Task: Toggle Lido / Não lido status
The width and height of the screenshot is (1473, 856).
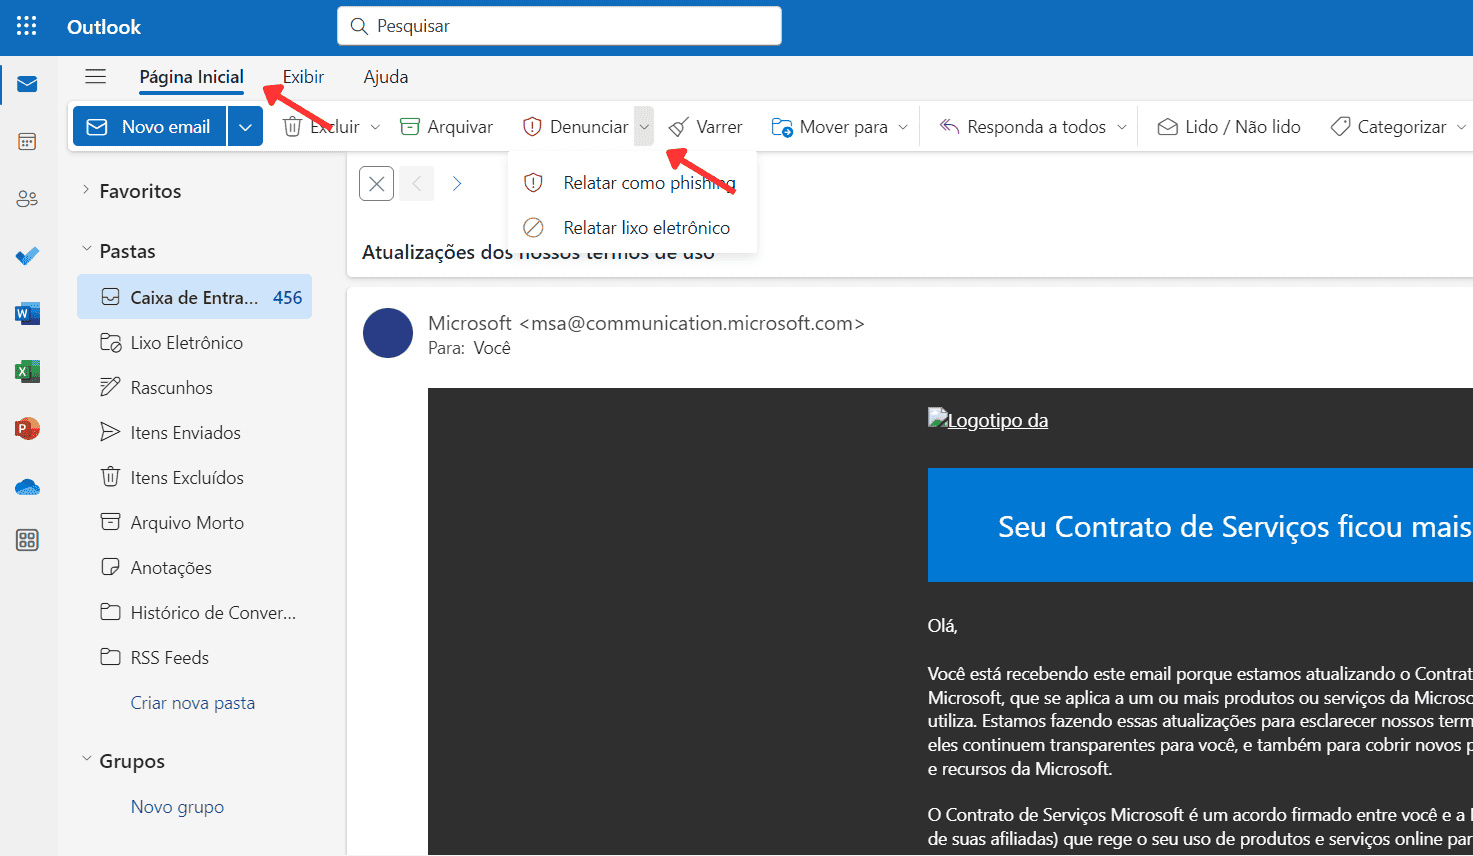Action: click(1229, 127)
